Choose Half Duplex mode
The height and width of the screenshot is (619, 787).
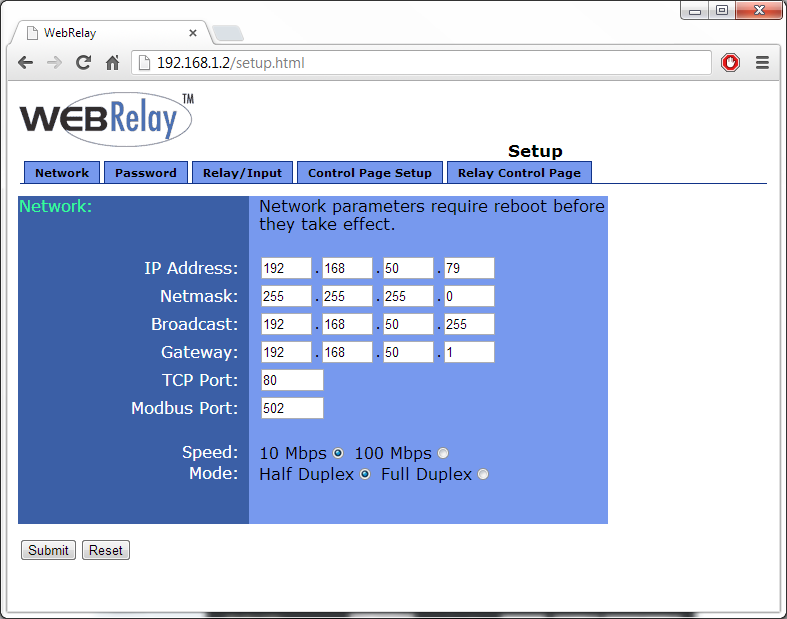(365, 474)
